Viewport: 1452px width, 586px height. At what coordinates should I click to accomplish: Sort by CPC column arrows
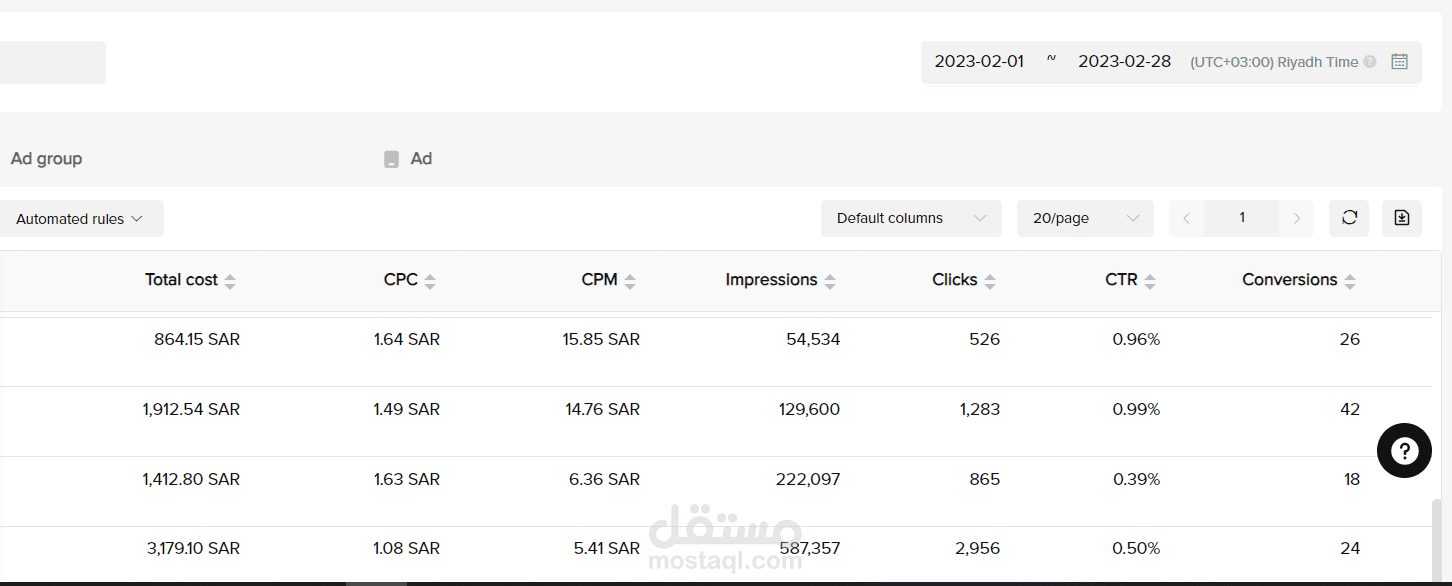pyautogui.click(x=430, y=281)
